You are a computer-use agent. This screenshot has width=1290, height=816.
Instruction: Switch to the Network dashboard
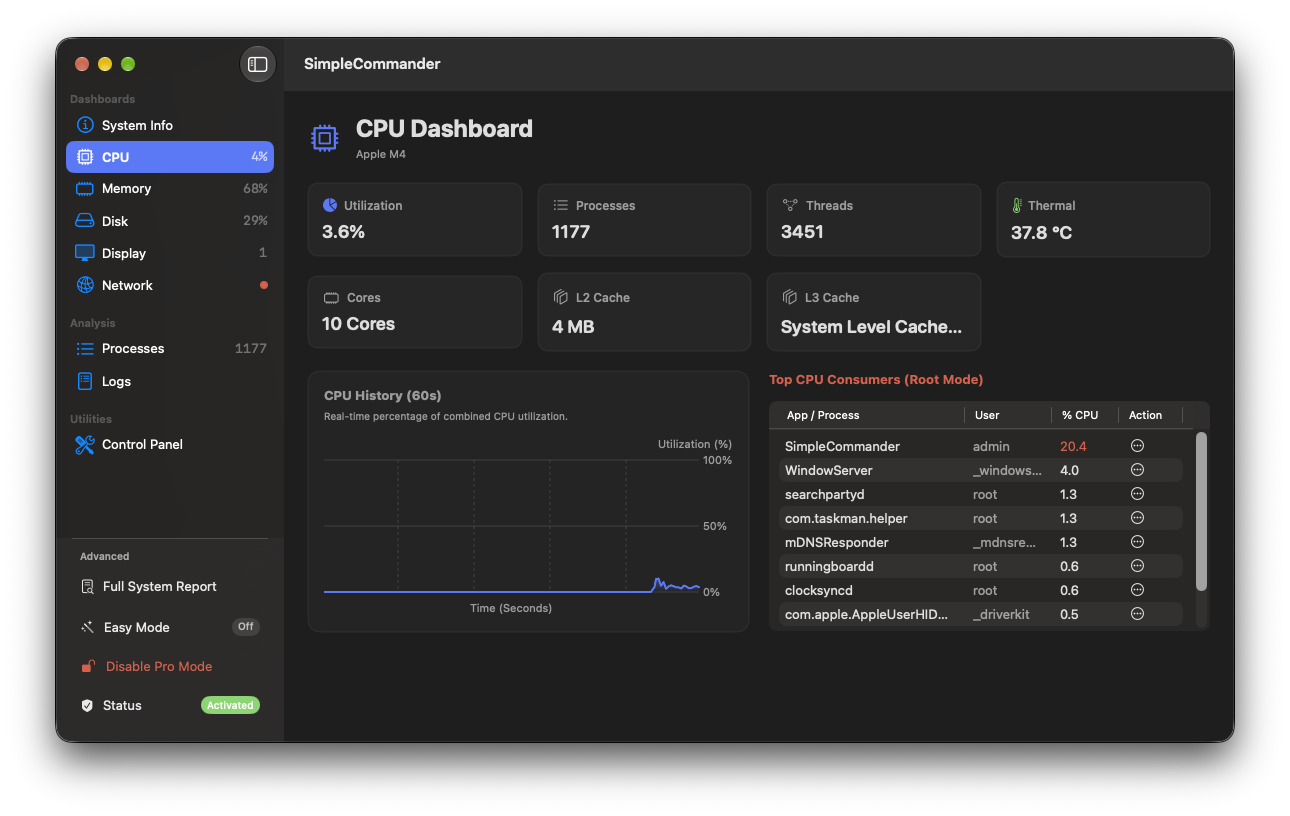[x=170, y=285]
